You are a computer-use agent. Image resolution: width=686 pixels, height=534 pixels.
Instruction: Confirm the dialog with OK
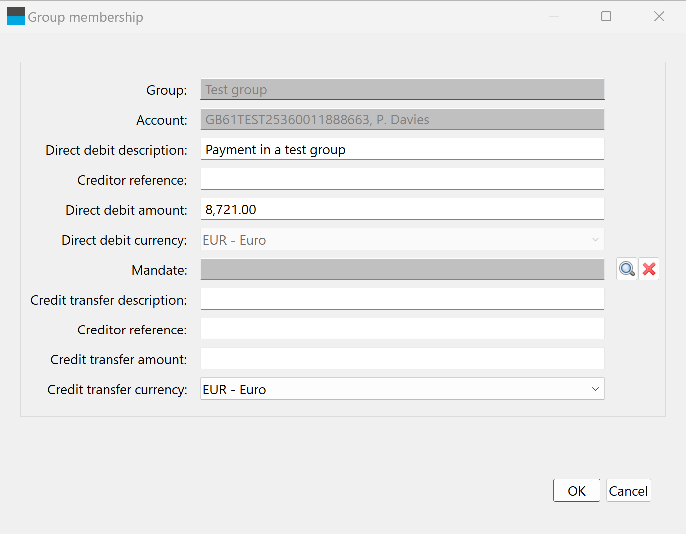pyautogui.click(x=576, y=490)
